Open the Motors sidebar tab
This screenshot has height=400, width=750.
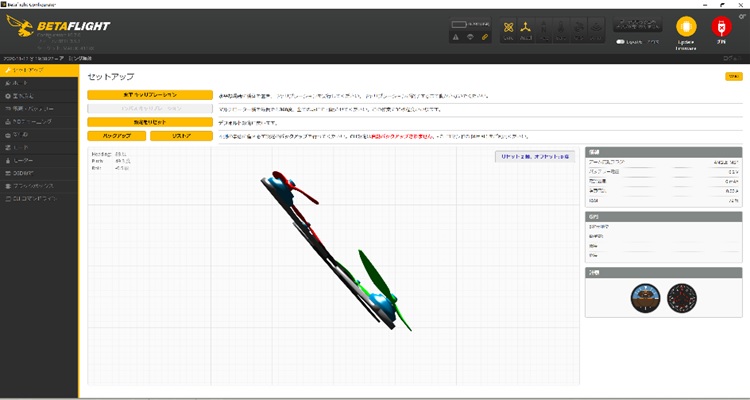pyautogui.click(x=39, y=160)
